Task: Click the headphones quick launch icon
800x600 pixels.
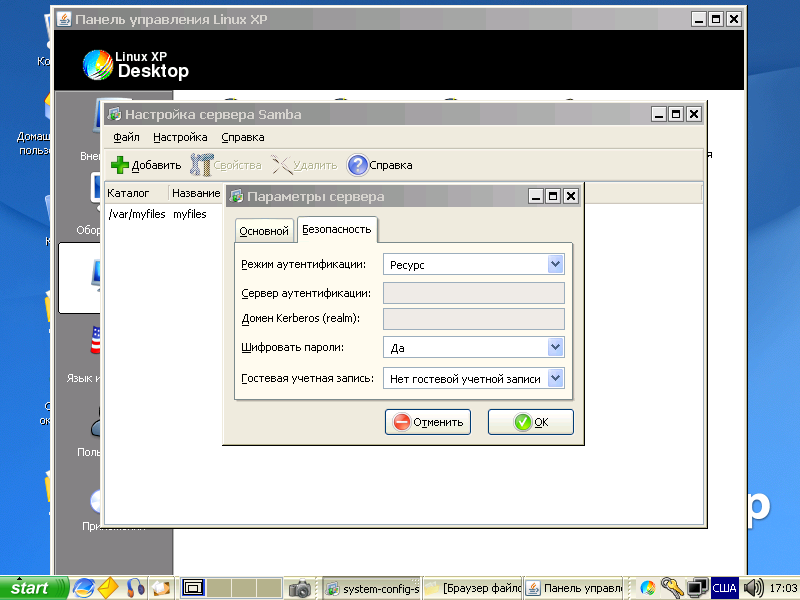Action: [x=135, y=588]
